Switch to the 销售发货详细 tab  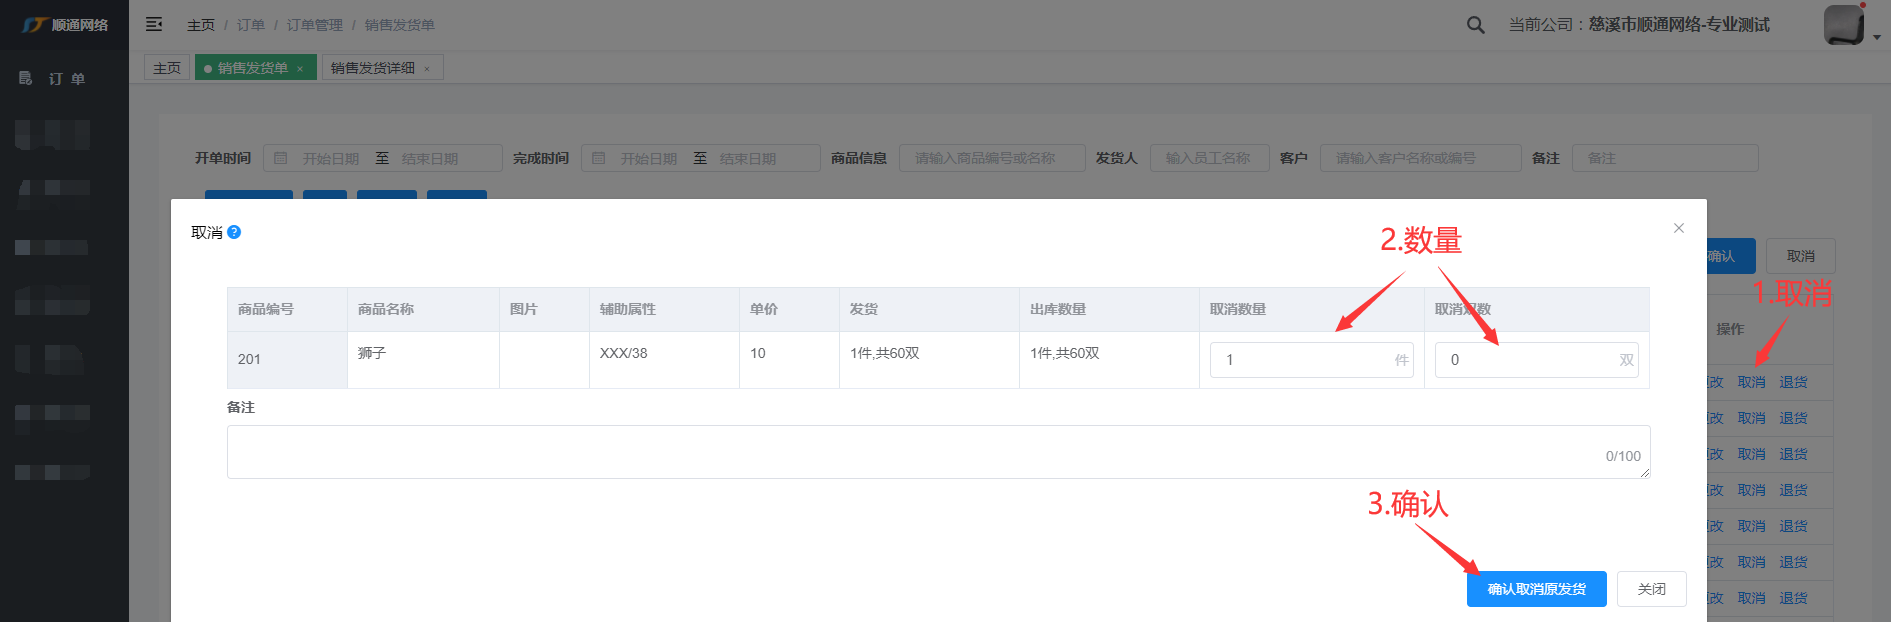tap(372, 68)
